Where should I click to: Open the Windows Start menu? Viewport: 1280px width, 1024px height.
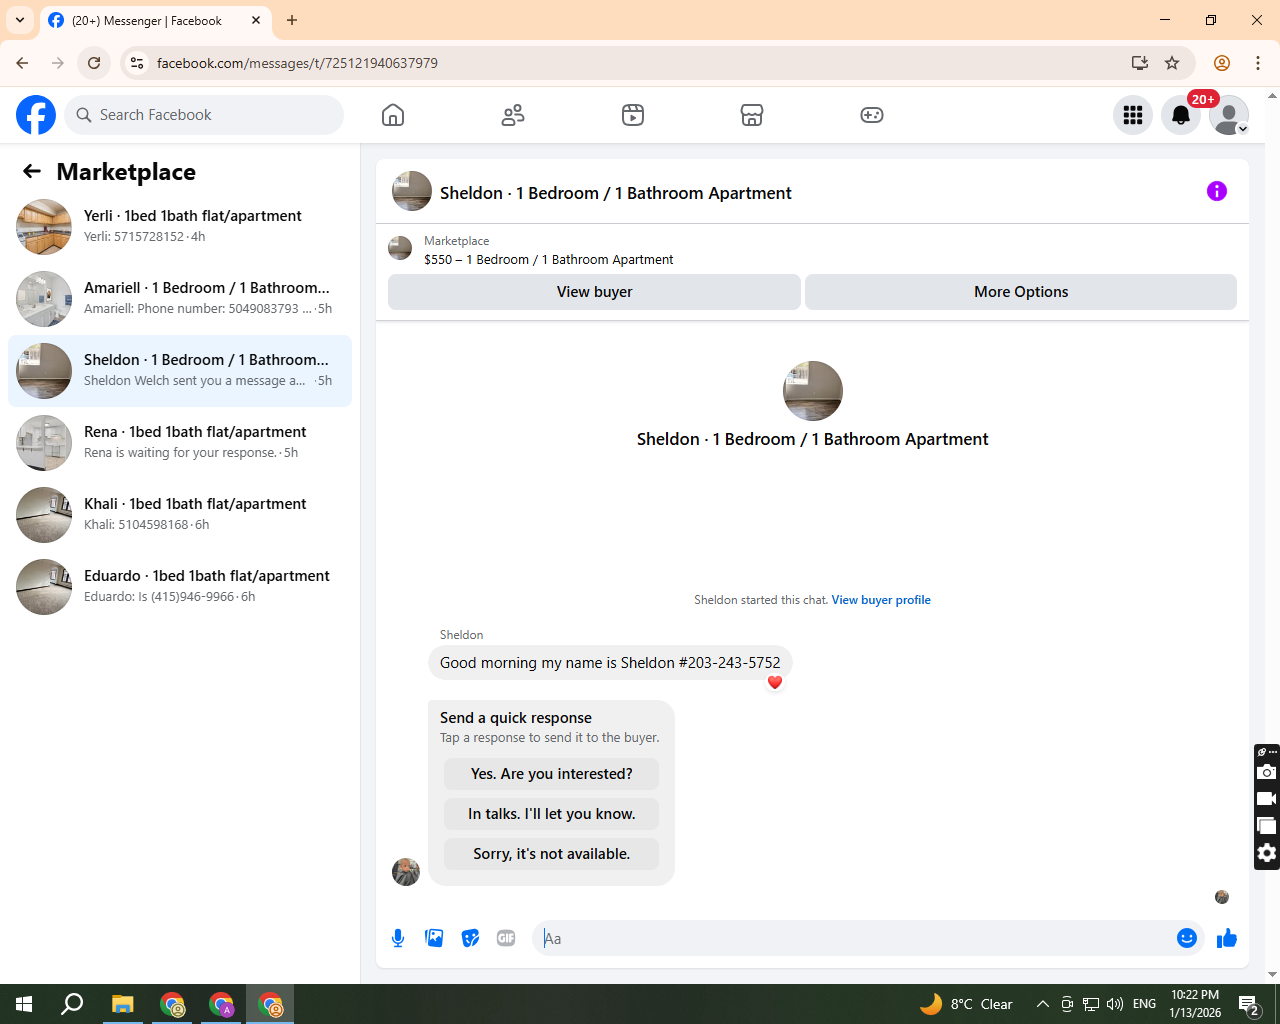(x=24, y=1004)
